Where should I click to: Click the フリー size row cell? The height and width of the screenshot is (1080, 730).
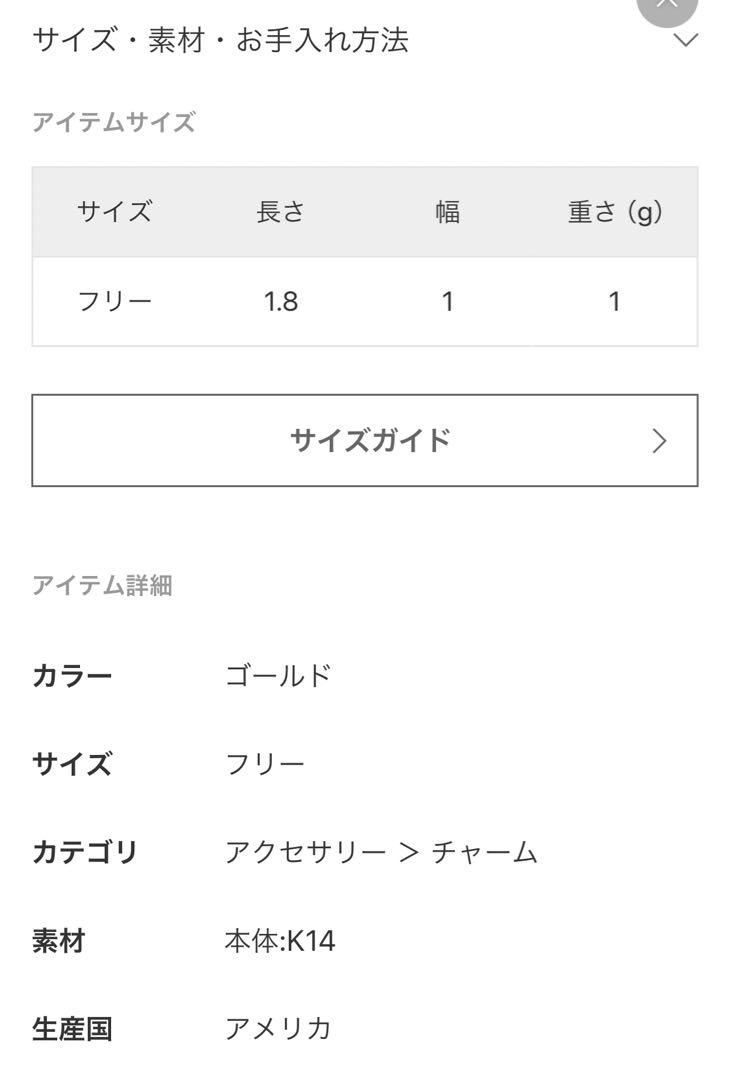click(114, 302)
